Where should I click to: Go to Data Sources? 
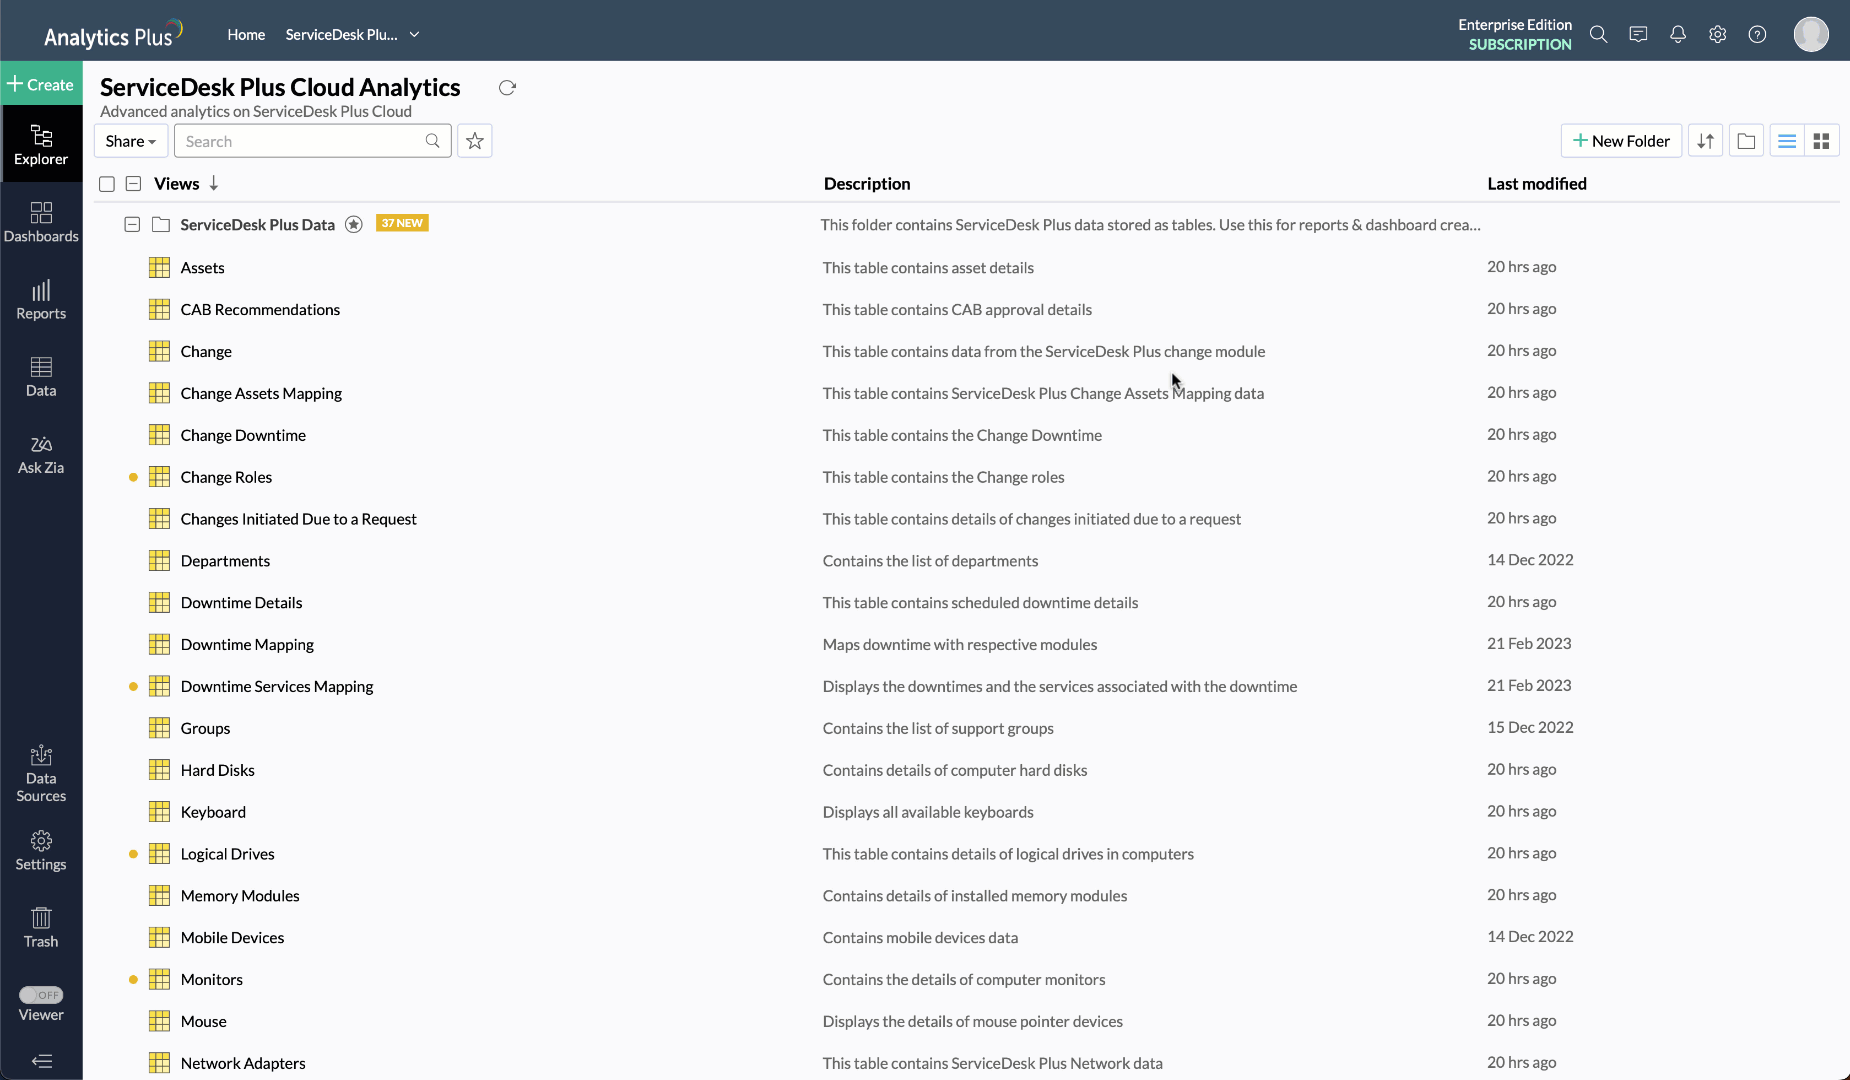point(41,773)
